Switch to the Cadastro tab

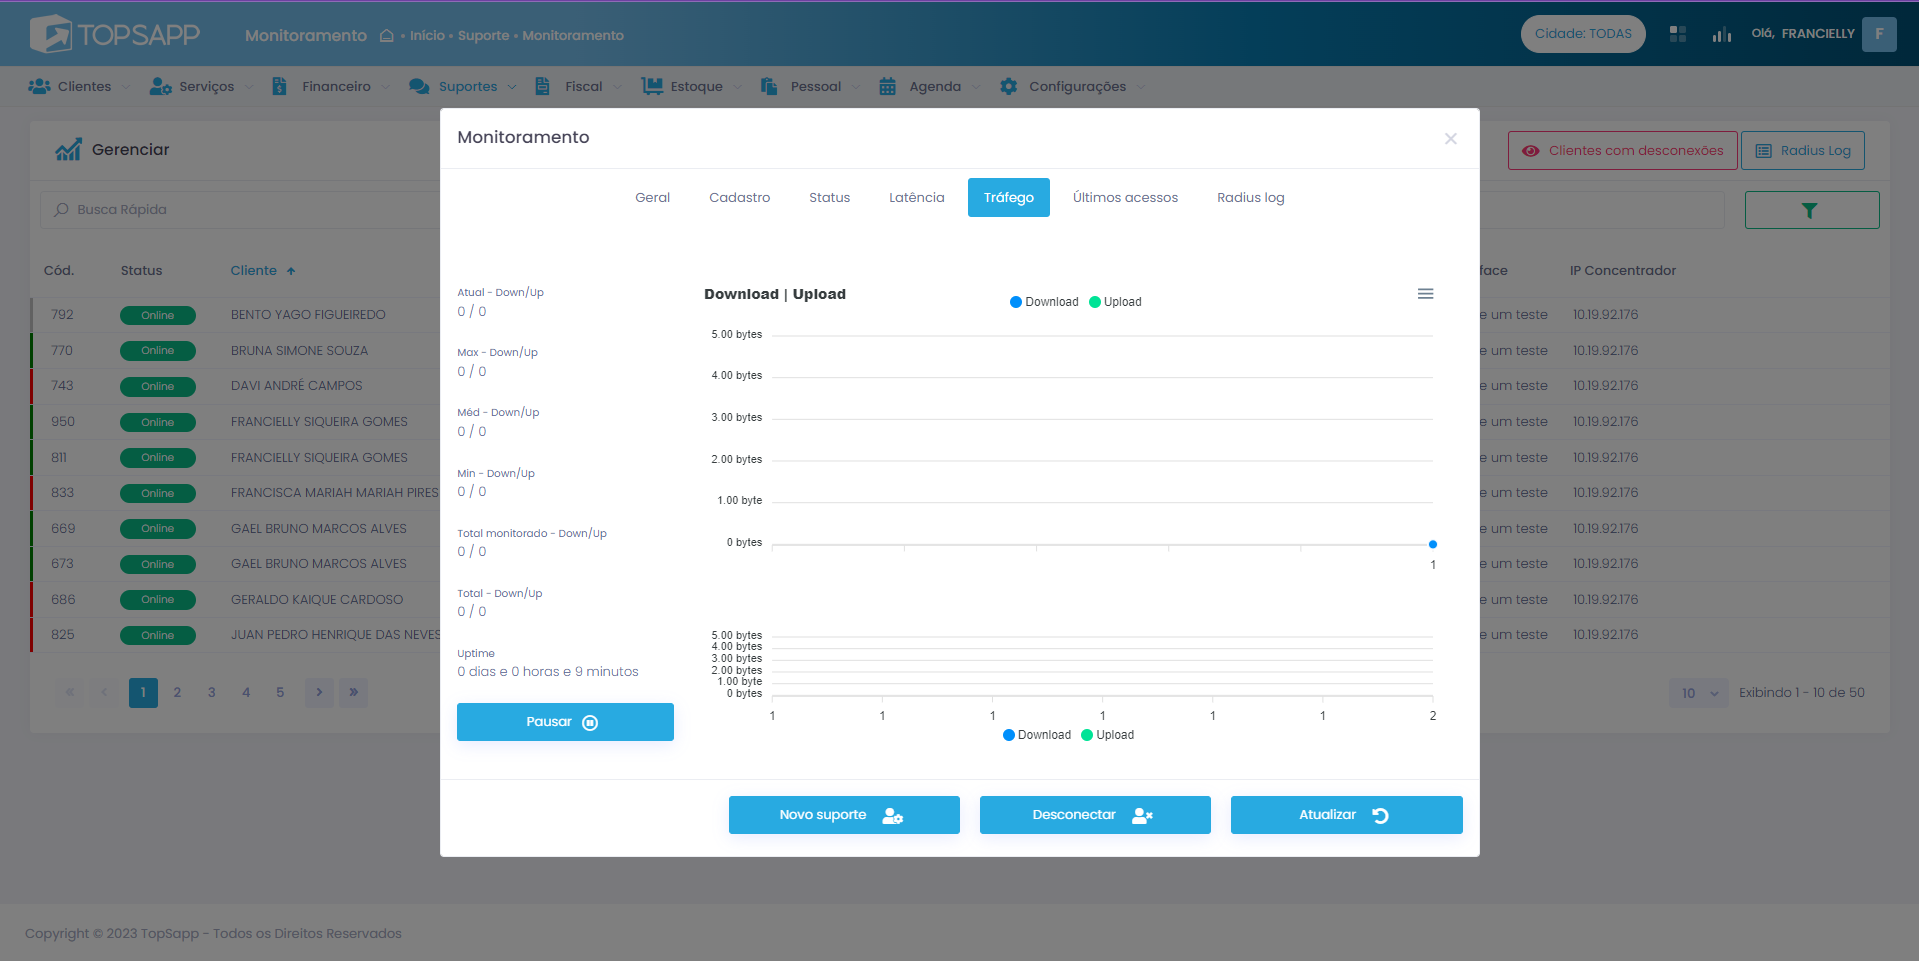[739, 198]
